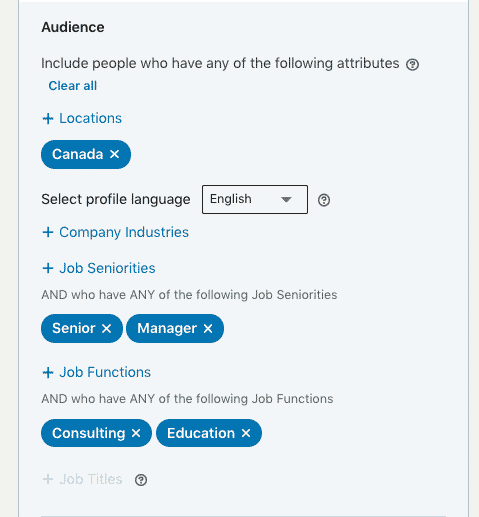The width and height of the screenshot is (479, 517).
Task: Add Job Titles targeting
Action: pyautogui.click(x=82, y=479)
